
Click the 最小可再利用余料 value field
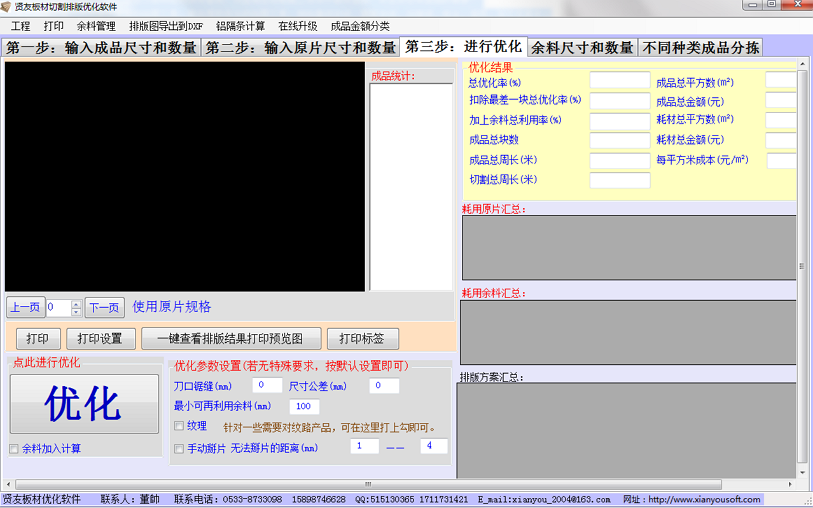(304, 406)
